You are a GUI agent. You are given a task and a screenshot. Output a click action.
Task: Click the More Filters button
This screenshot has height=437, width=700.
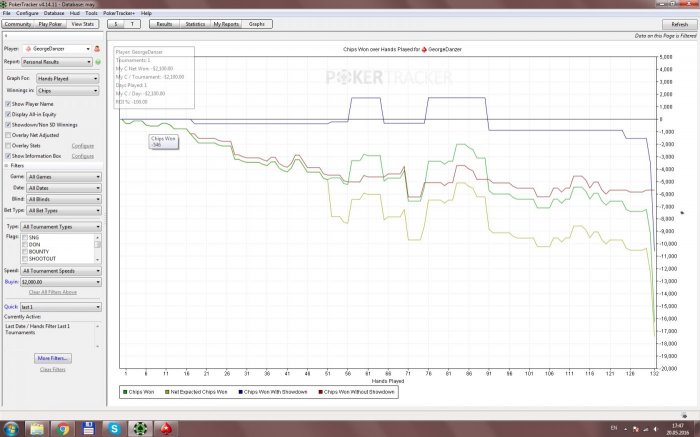(x=52, y=358)
